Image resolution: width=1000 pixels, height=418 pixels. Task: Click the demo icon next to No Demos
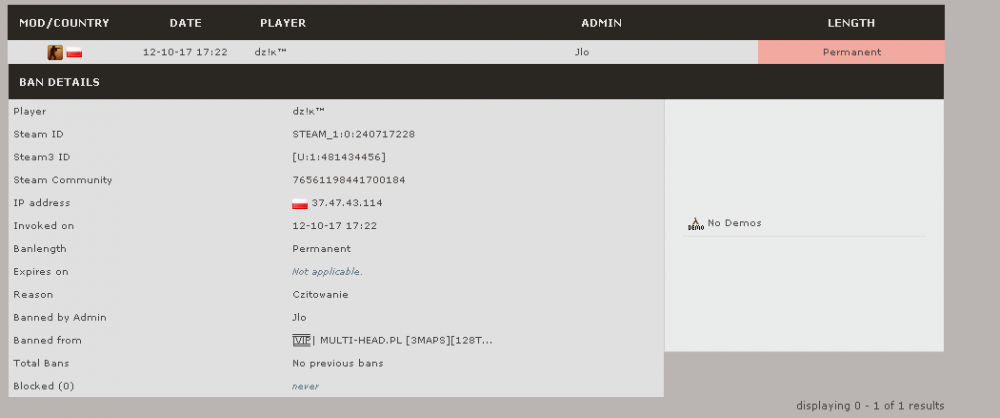[696, 224]
